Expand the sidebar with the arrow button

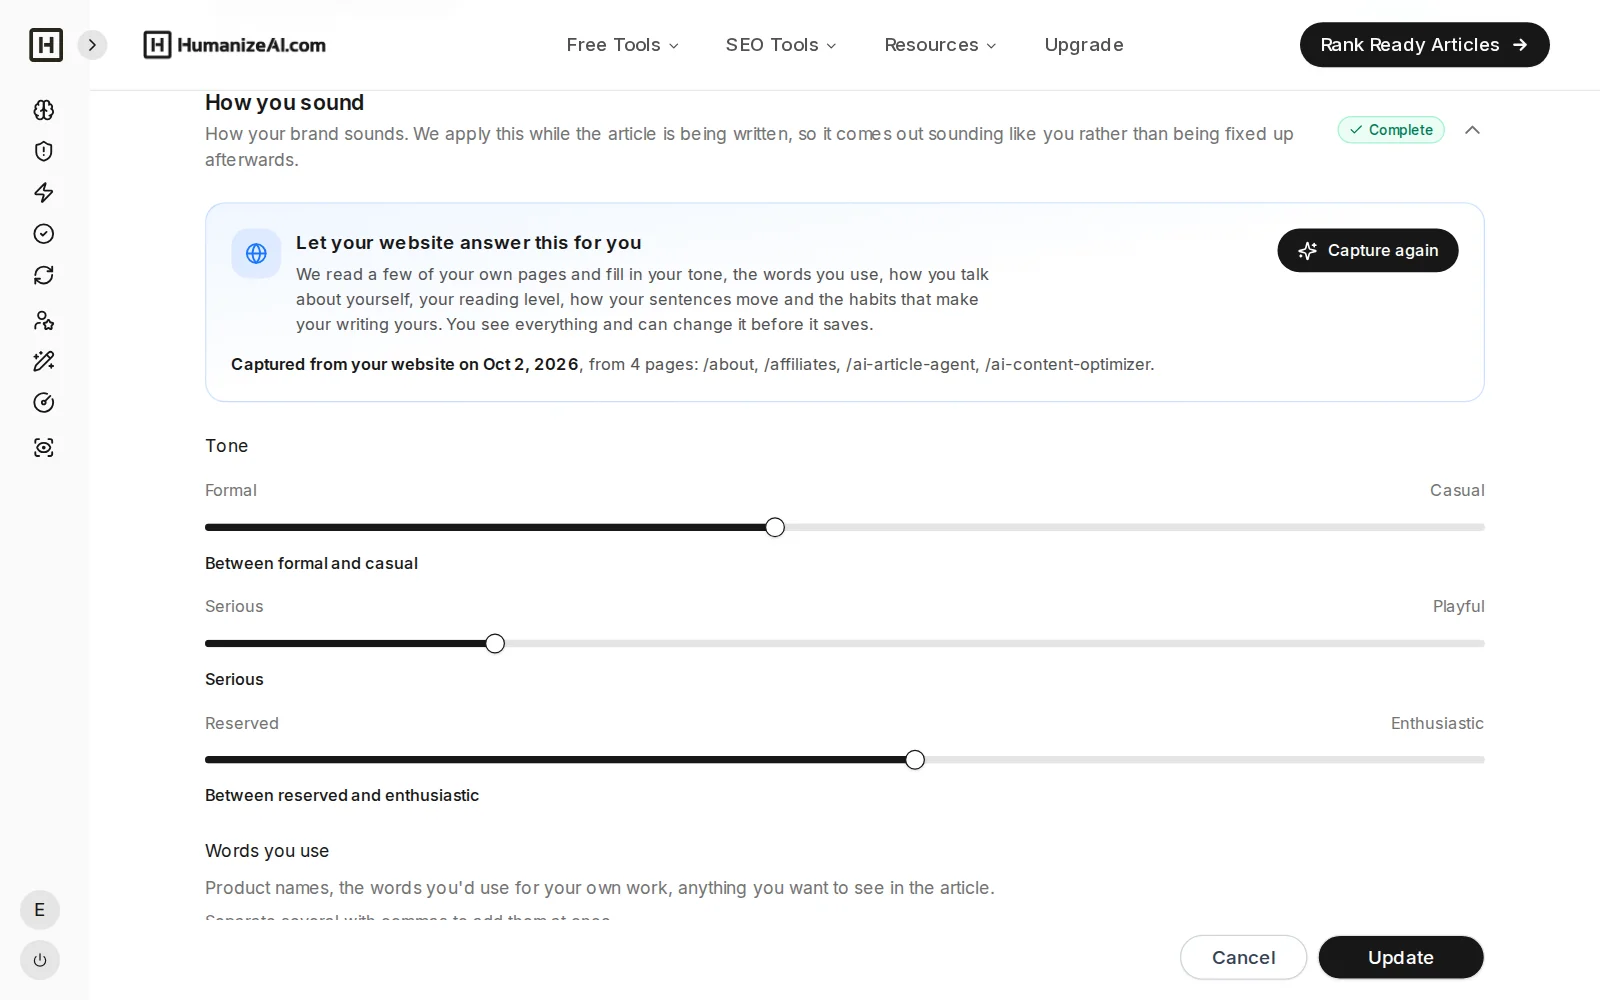point(92,45)
